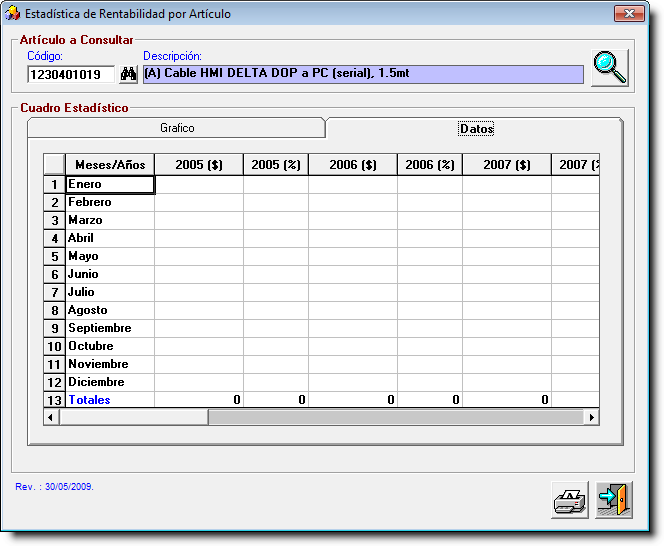Click row number 12 header
Image resolution: width=664 pixels, height=546 pixels.
54,382
